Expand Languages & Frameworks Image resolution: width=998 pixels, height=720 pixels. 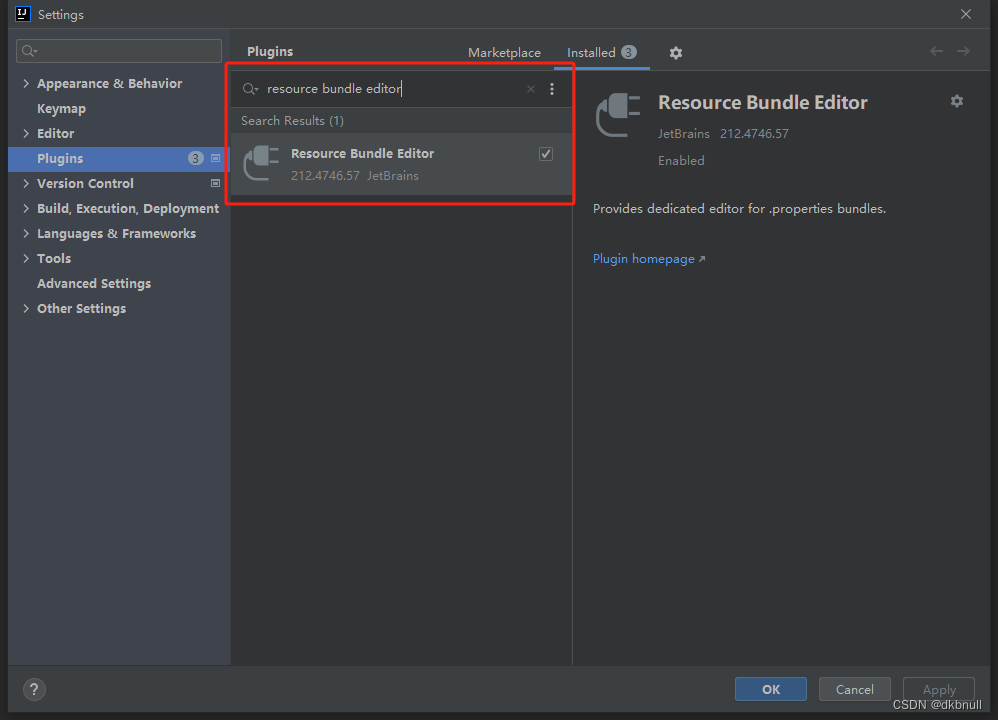(x=26, y=234)
